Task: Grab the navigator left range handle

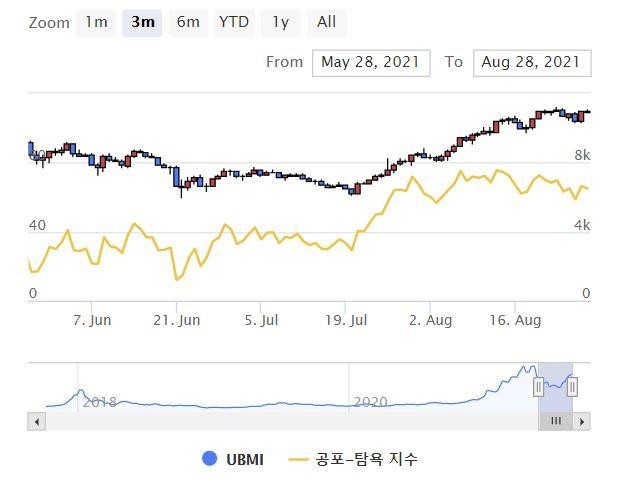Action: (x=538, y=387)
